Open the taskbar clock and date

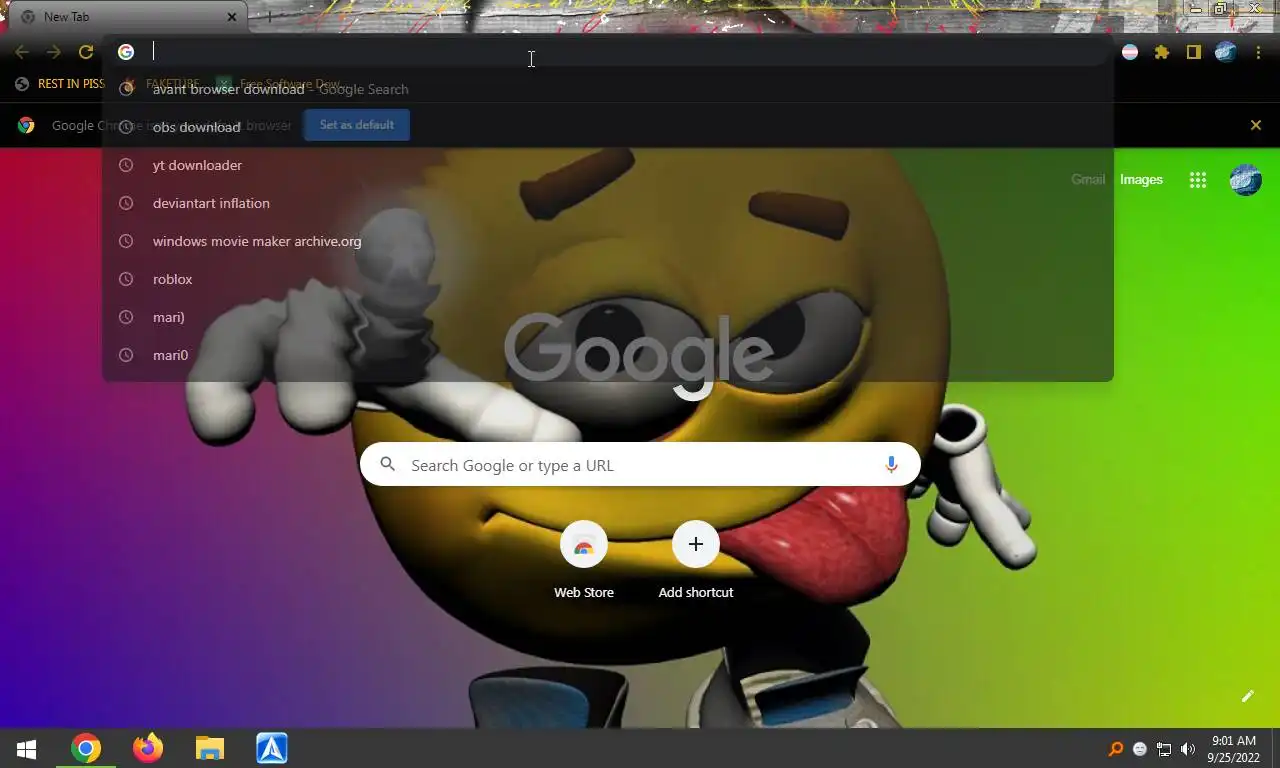[x=1233, y=749]
